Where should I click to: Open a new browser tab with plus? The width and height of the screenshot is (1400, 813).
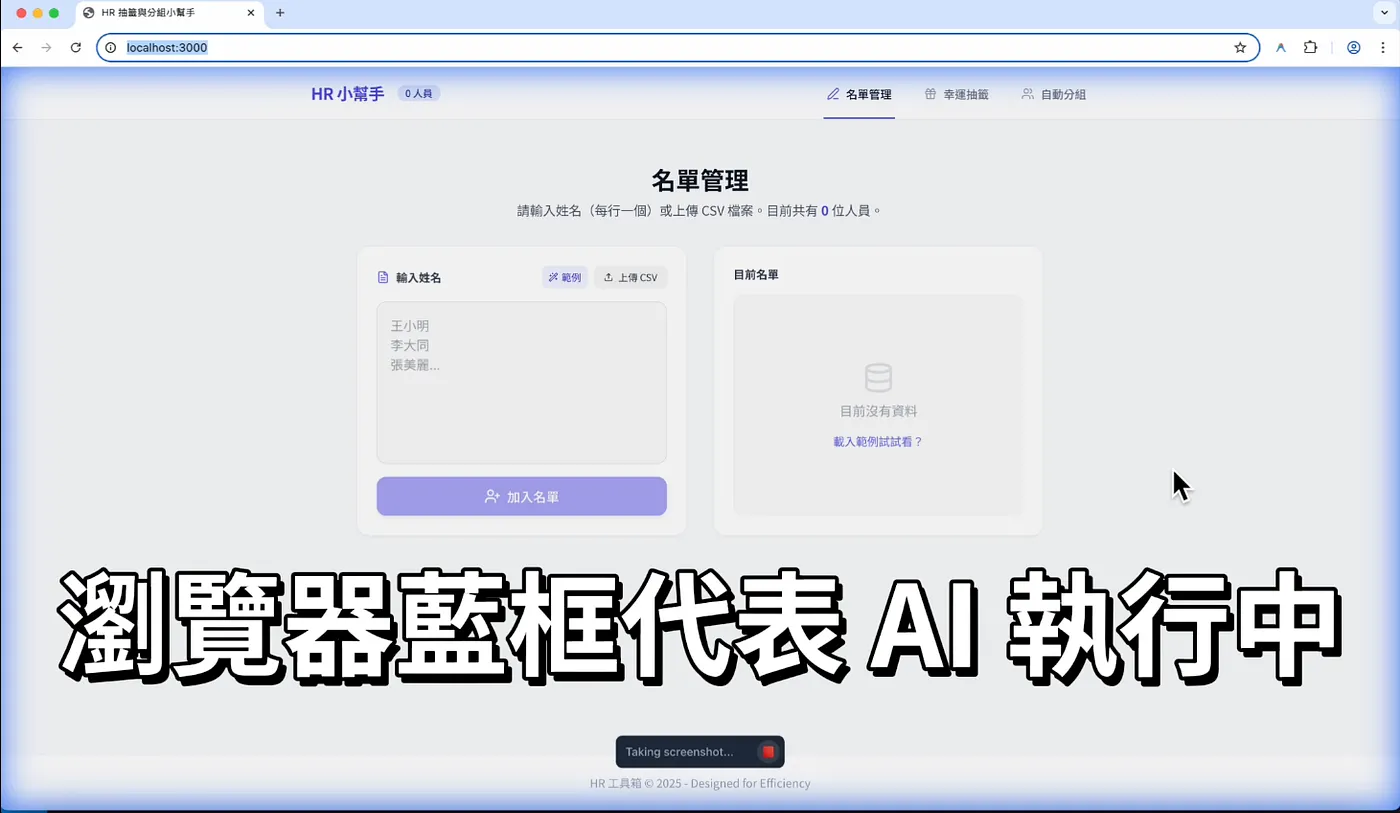click(280, 13)
